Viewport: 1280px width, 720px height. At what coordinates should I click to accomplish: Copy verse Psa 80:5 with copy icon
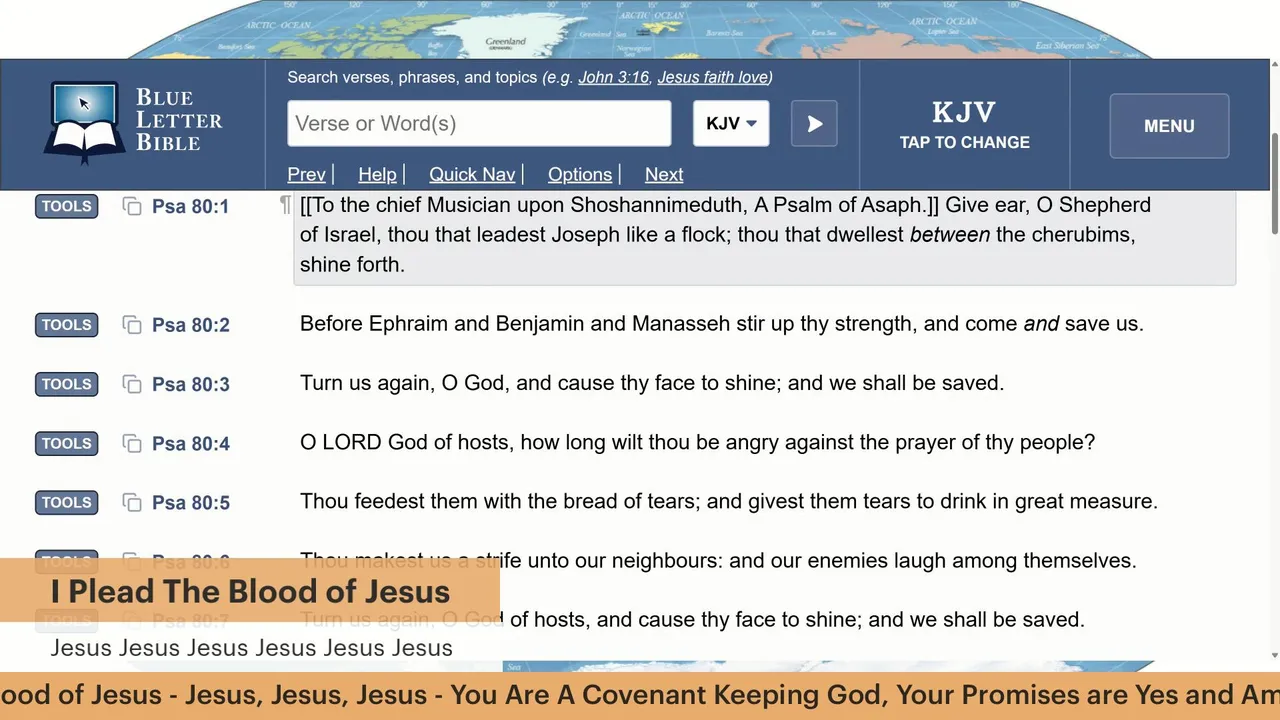132,502
